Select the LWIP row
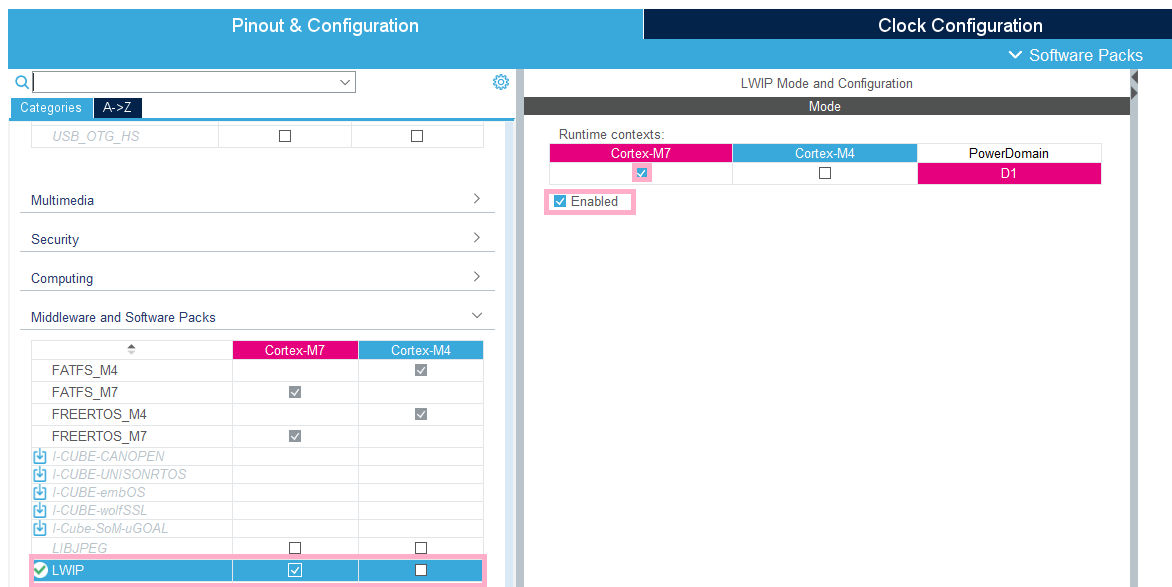The height and width of the screenshot is (587, 1172). coord(257,571)
